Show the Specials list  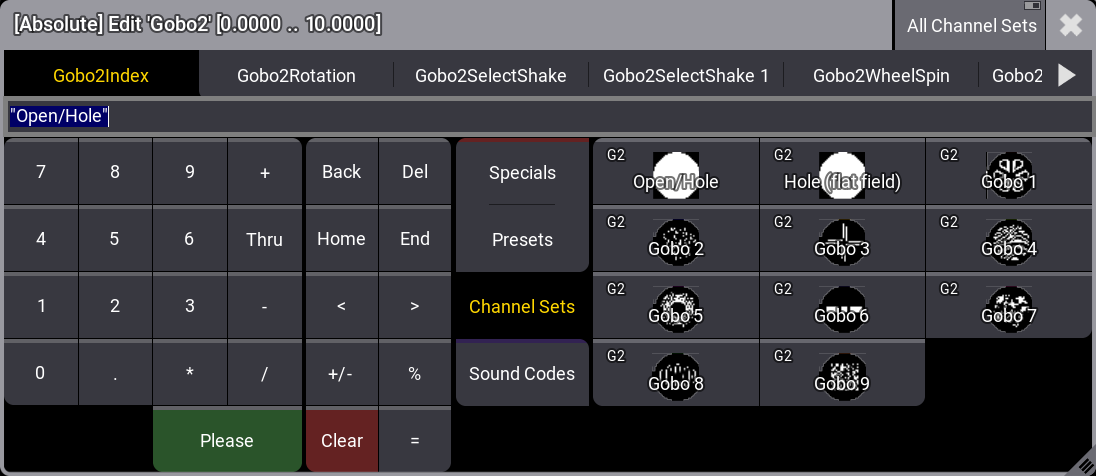[x=522, y=173]
